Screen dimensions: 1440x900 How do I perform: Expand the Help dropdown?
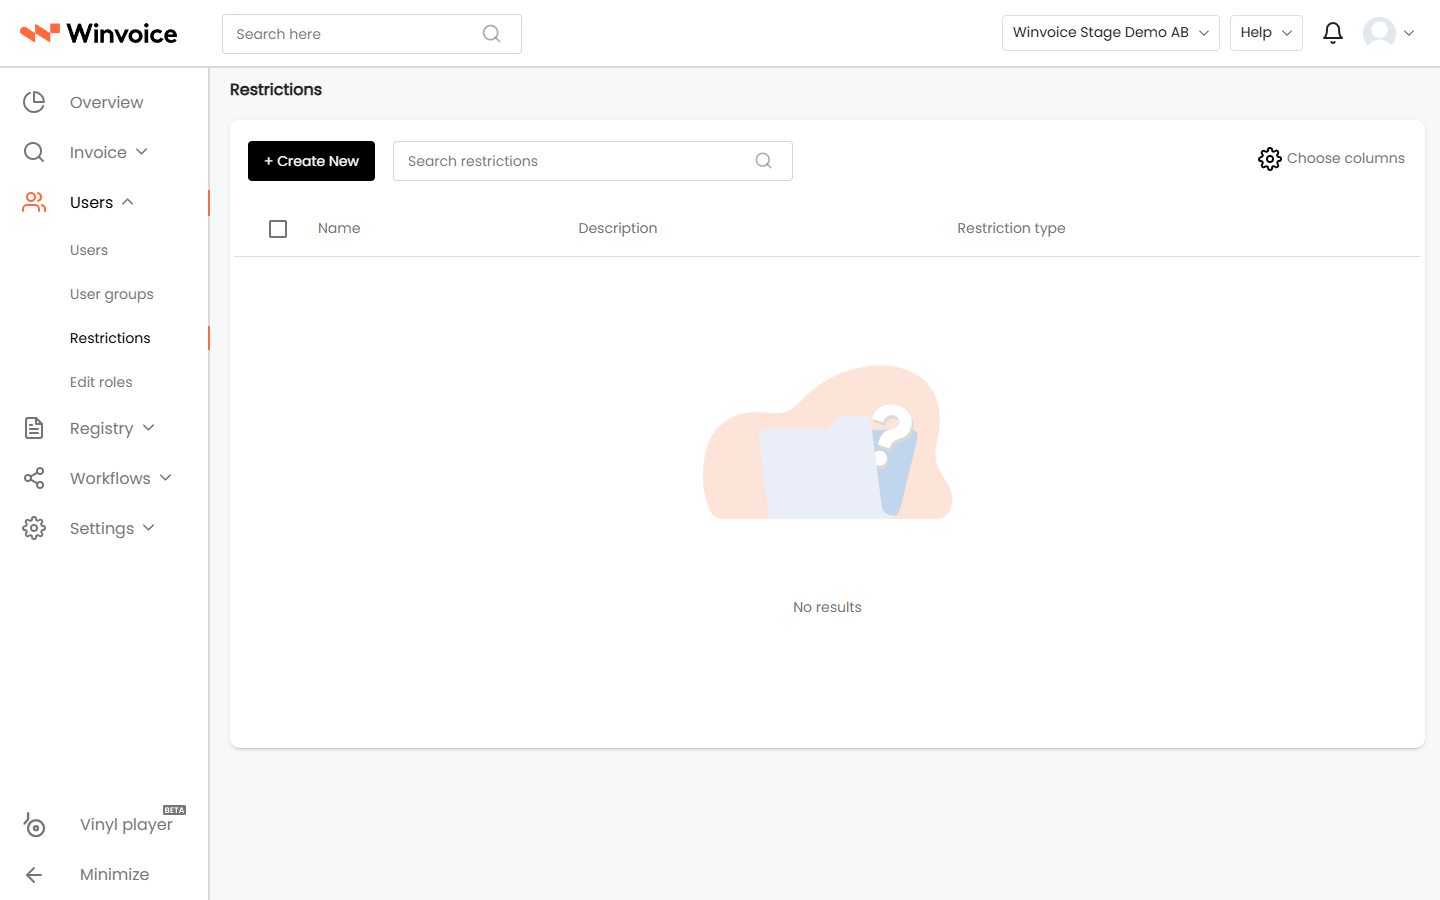click(1266, 33)
